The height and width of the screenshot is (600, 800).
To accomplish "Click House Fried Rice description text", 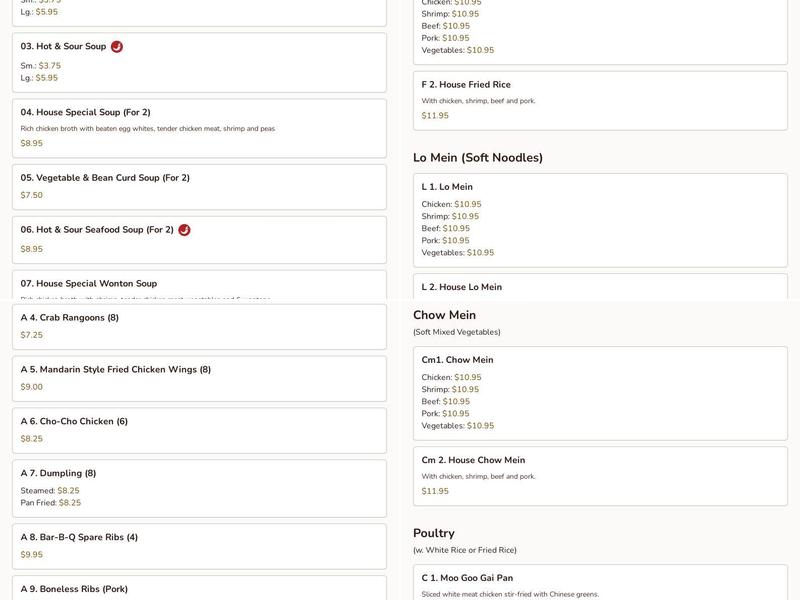I will [479, 101].
